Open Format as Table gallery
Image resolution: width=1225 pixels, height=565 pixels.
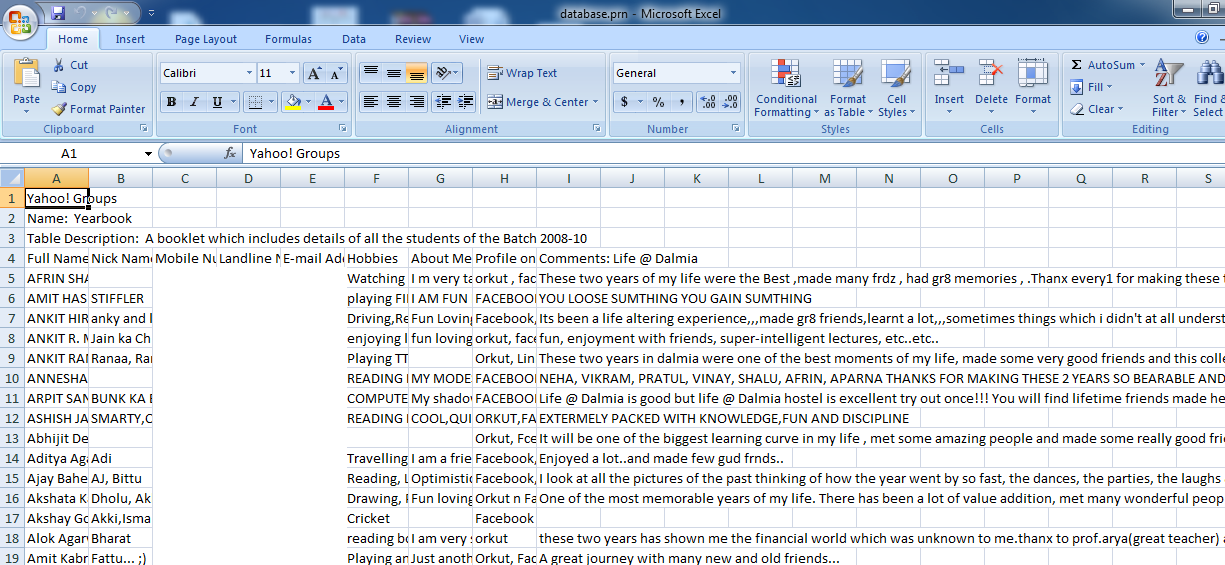pos(847,88)
